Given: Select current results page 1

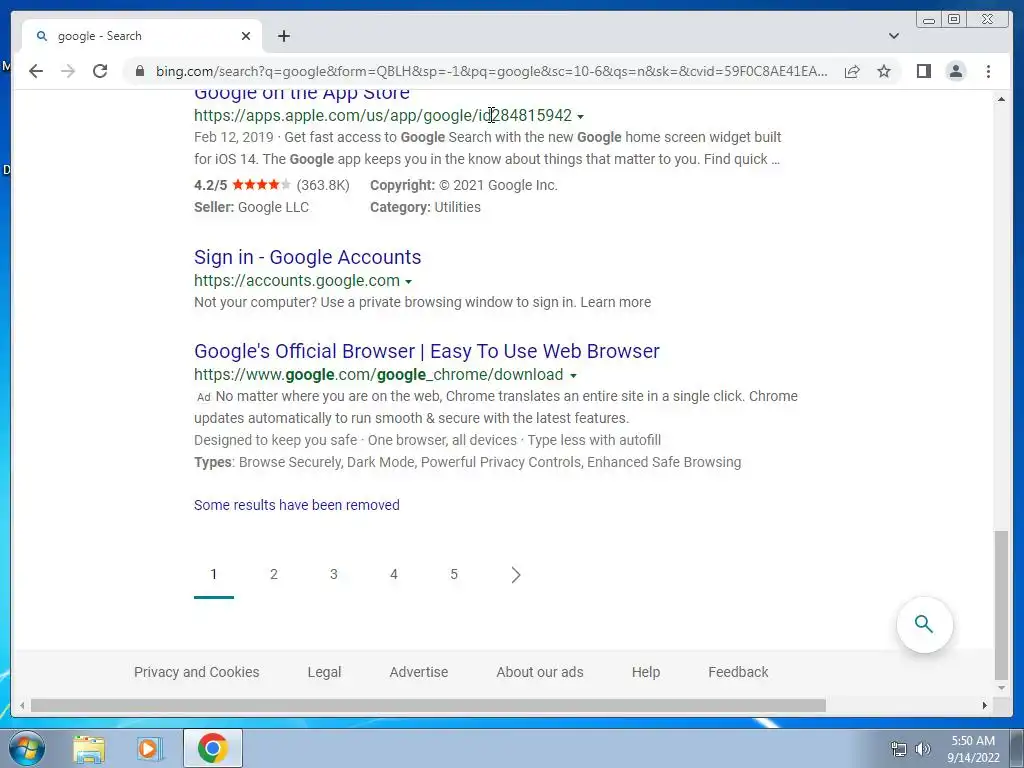Looking at the screenshot, I should tap(214, 574).
